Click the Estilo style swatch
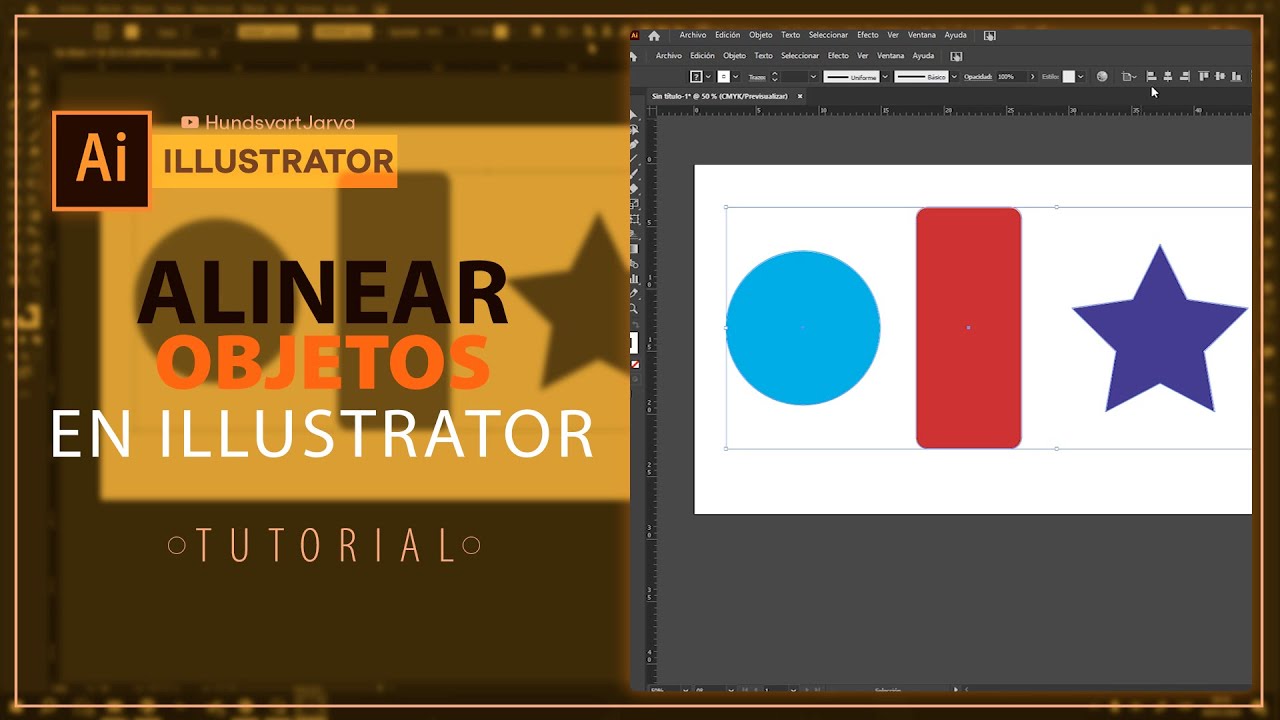1280x720 pixels. pyautogui.click(x=1069, y=76)
